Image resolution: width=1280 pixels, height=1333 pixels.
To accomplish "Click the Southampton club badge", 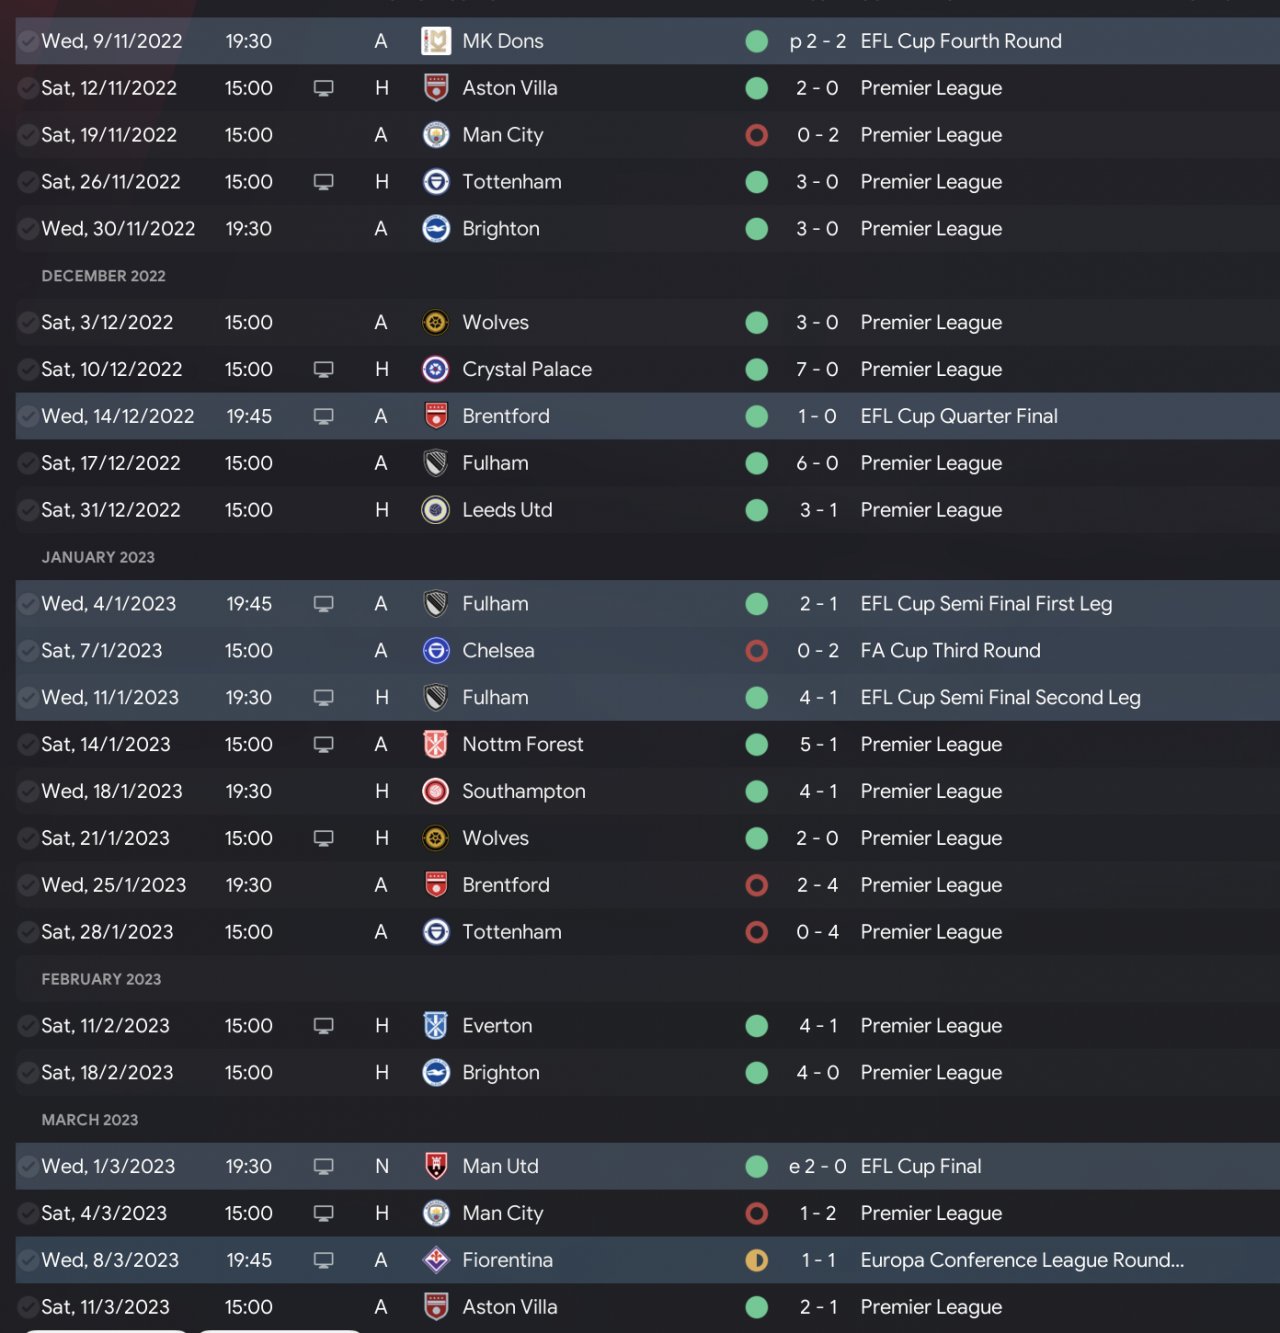I will point(436,791).
